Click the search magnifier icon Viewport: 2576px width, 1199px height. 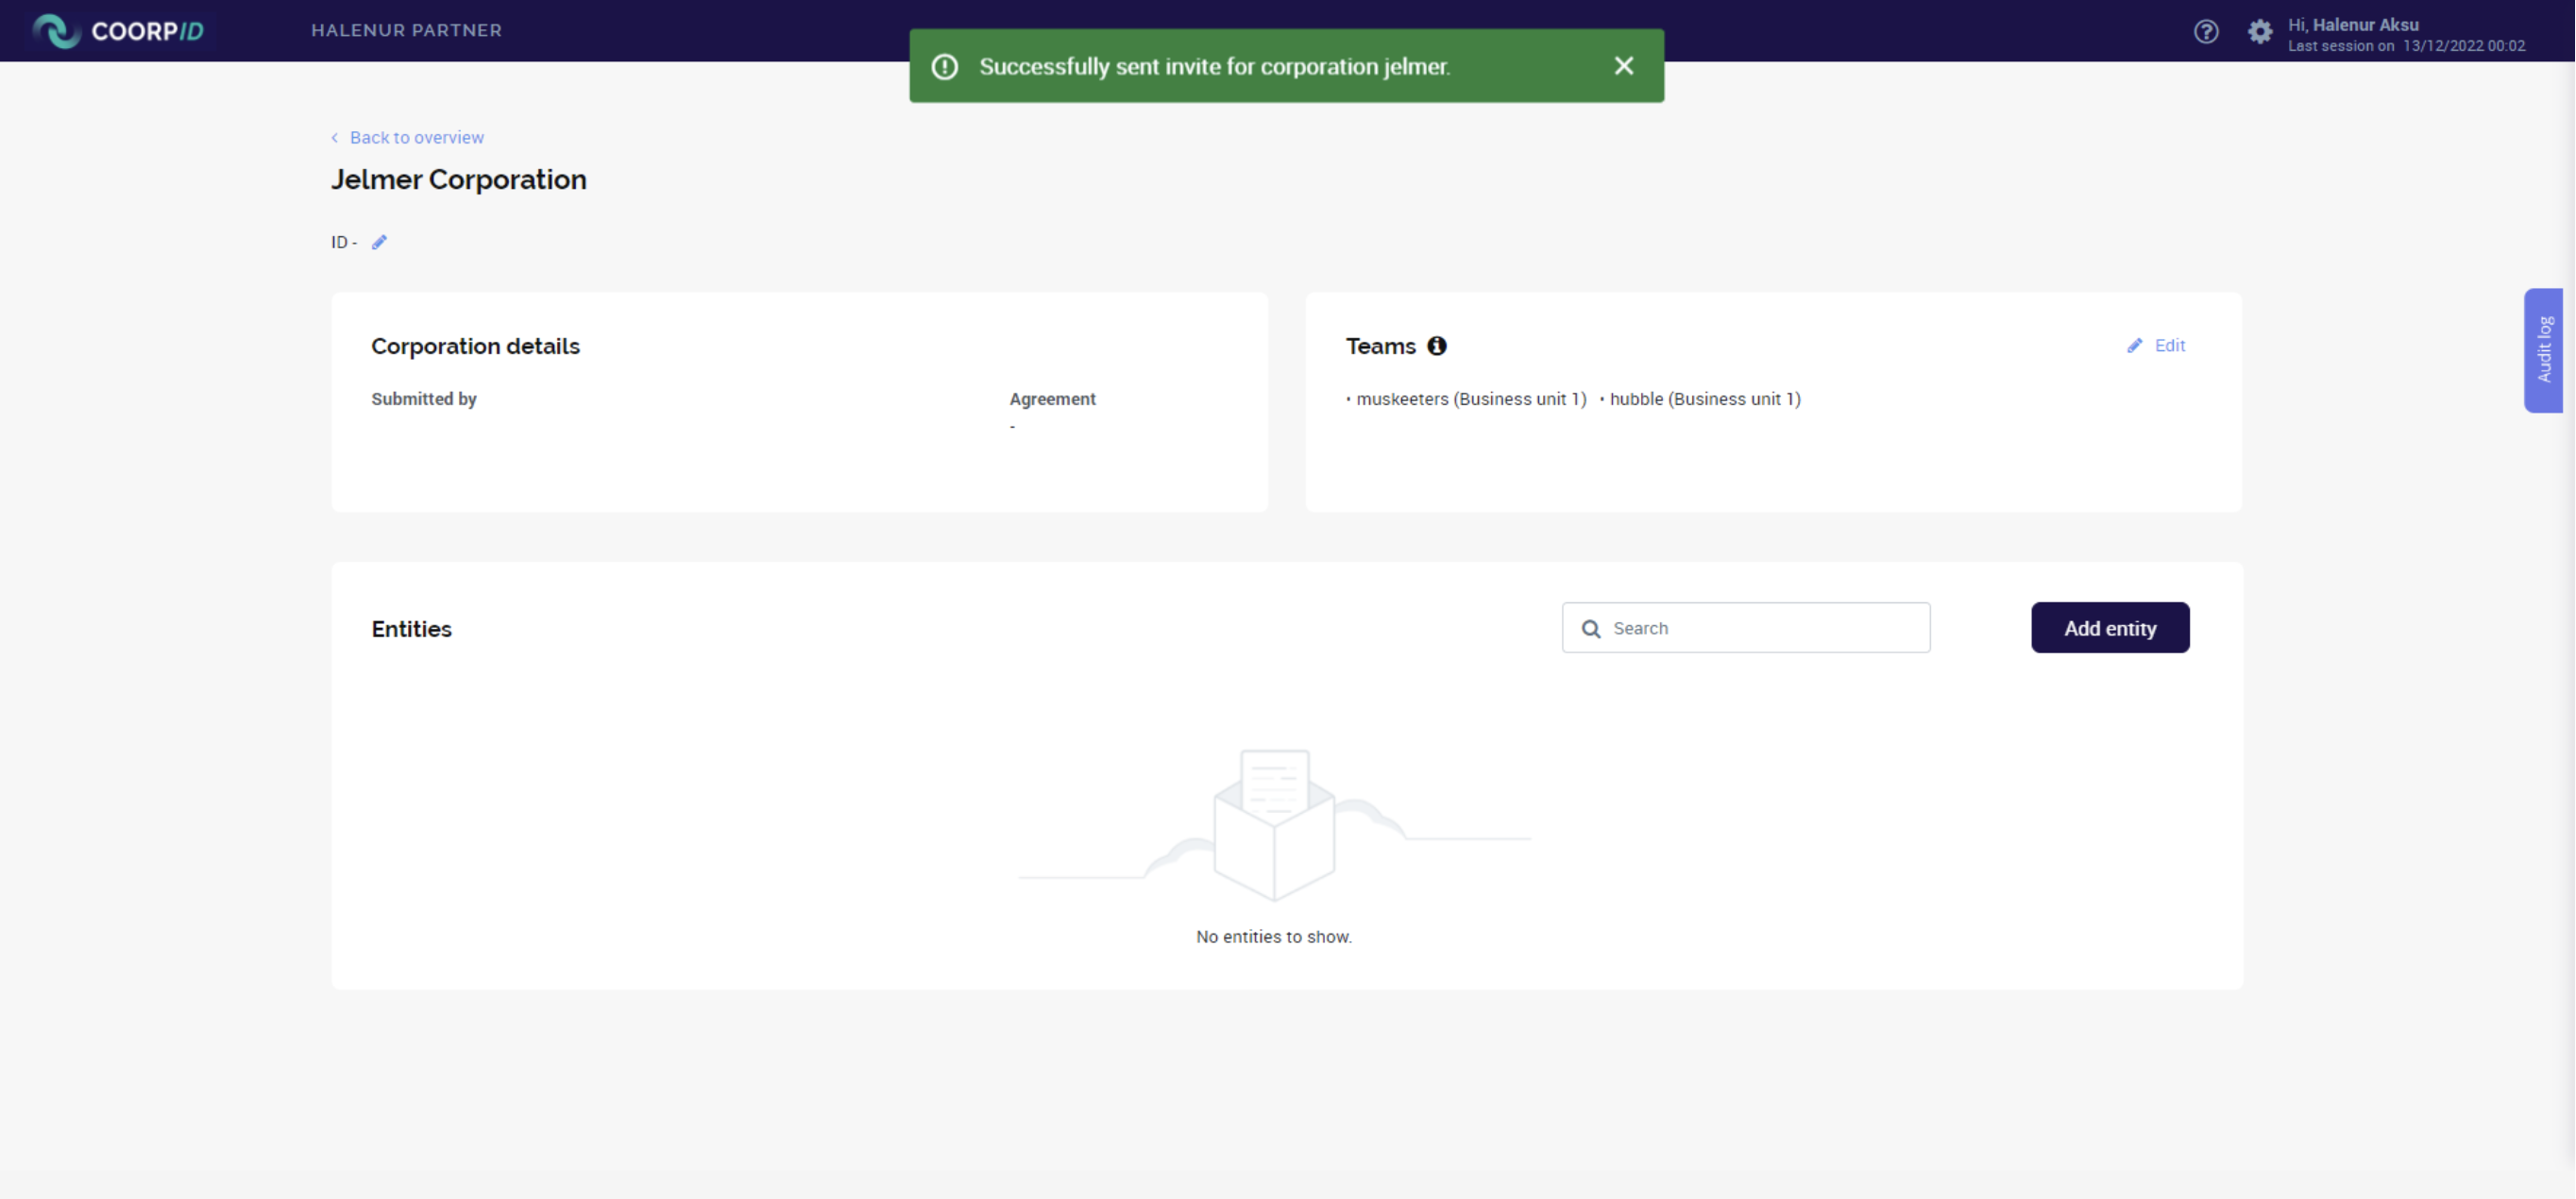[1591, 629]
